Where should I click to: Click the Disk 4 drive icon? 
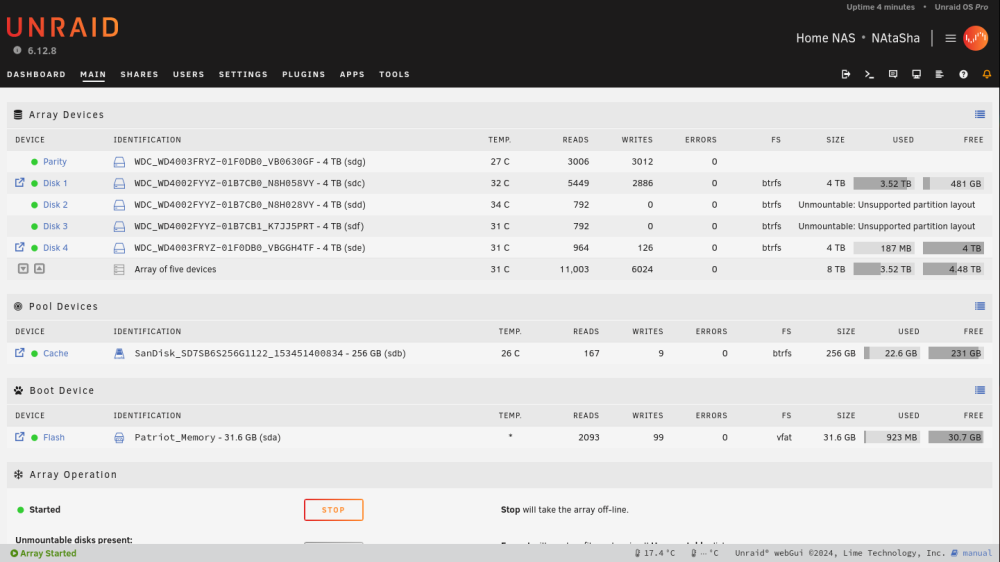pyautogui.click(x=119, y=248)
